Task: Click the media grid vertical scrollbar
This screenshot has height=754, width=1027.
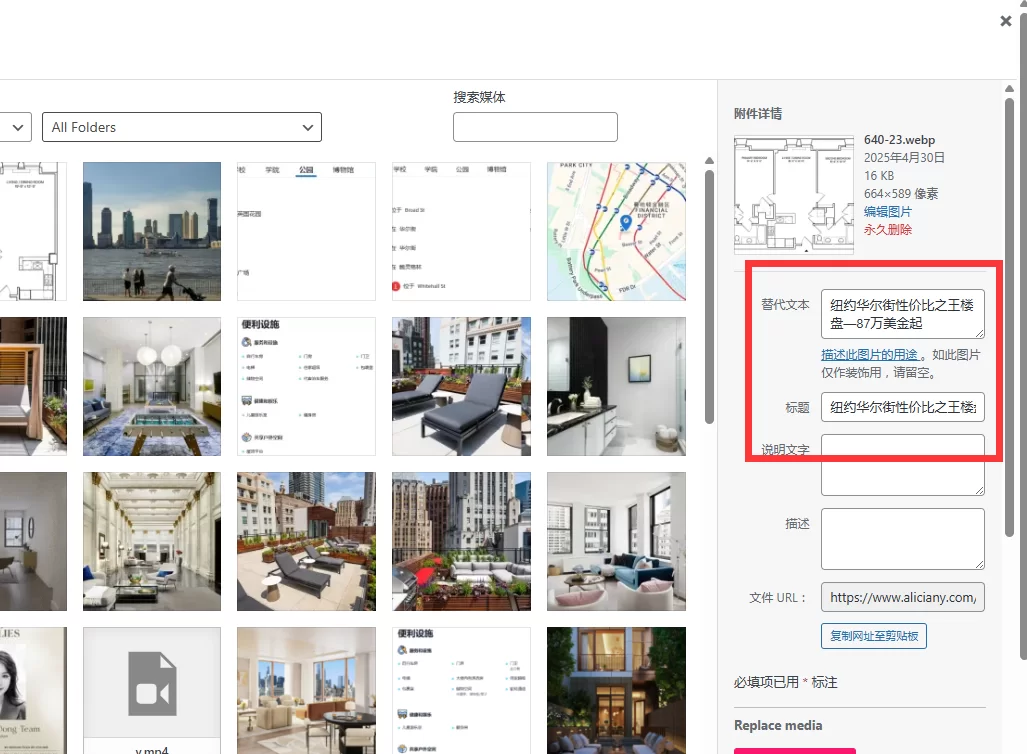Action: [709, 297]
